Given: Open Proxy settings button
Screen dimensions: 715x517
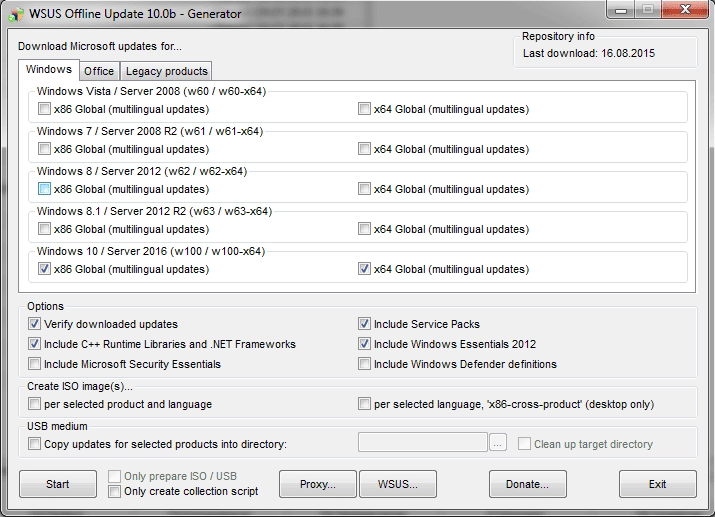Looking at the screenshot, I should (x=318, y=484).
